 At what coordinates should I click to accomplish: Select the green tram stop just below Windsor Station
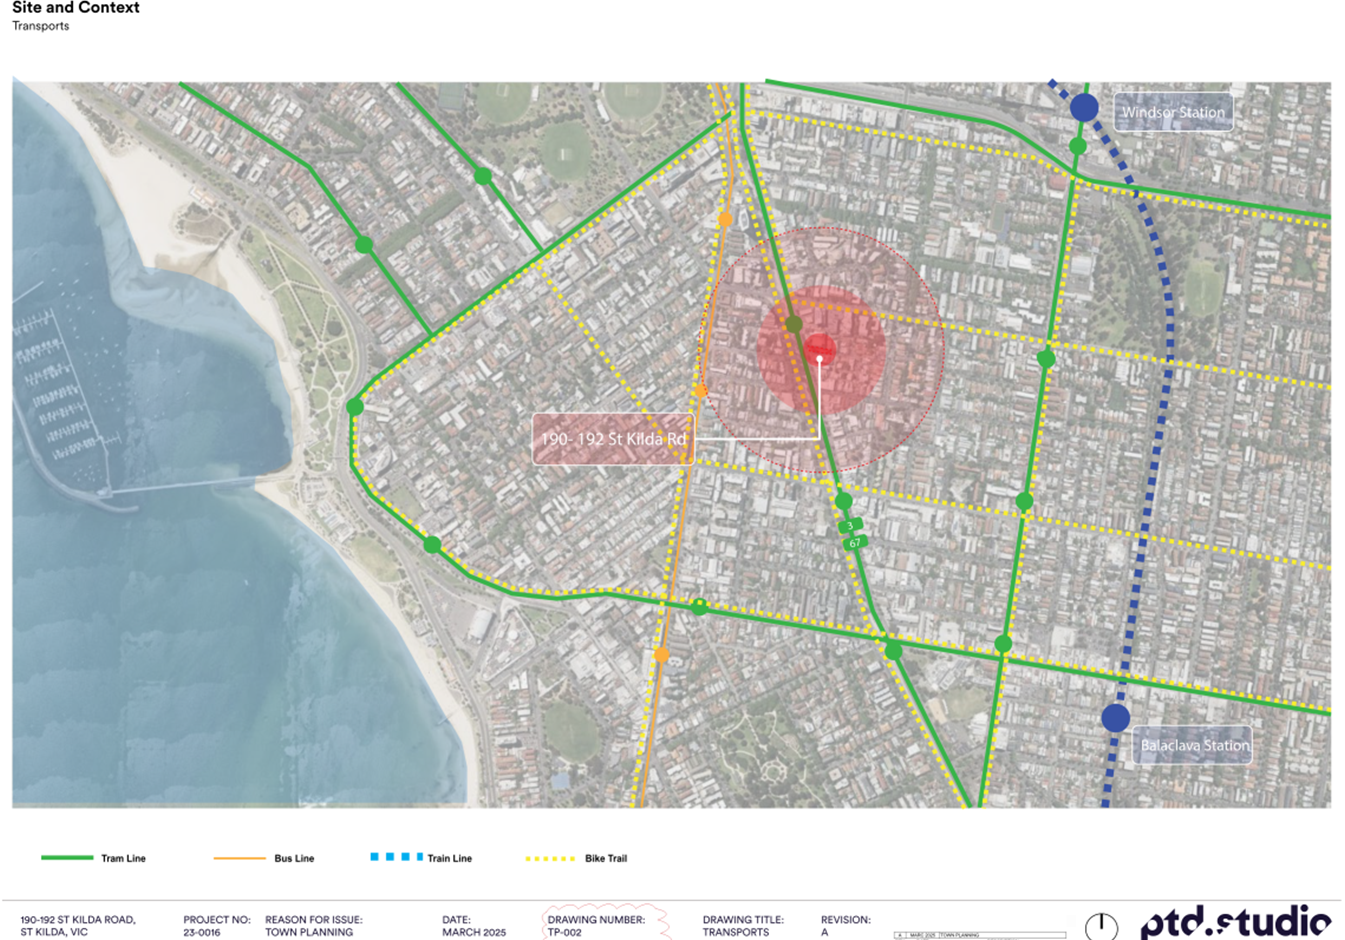[x=1078, y=146]
